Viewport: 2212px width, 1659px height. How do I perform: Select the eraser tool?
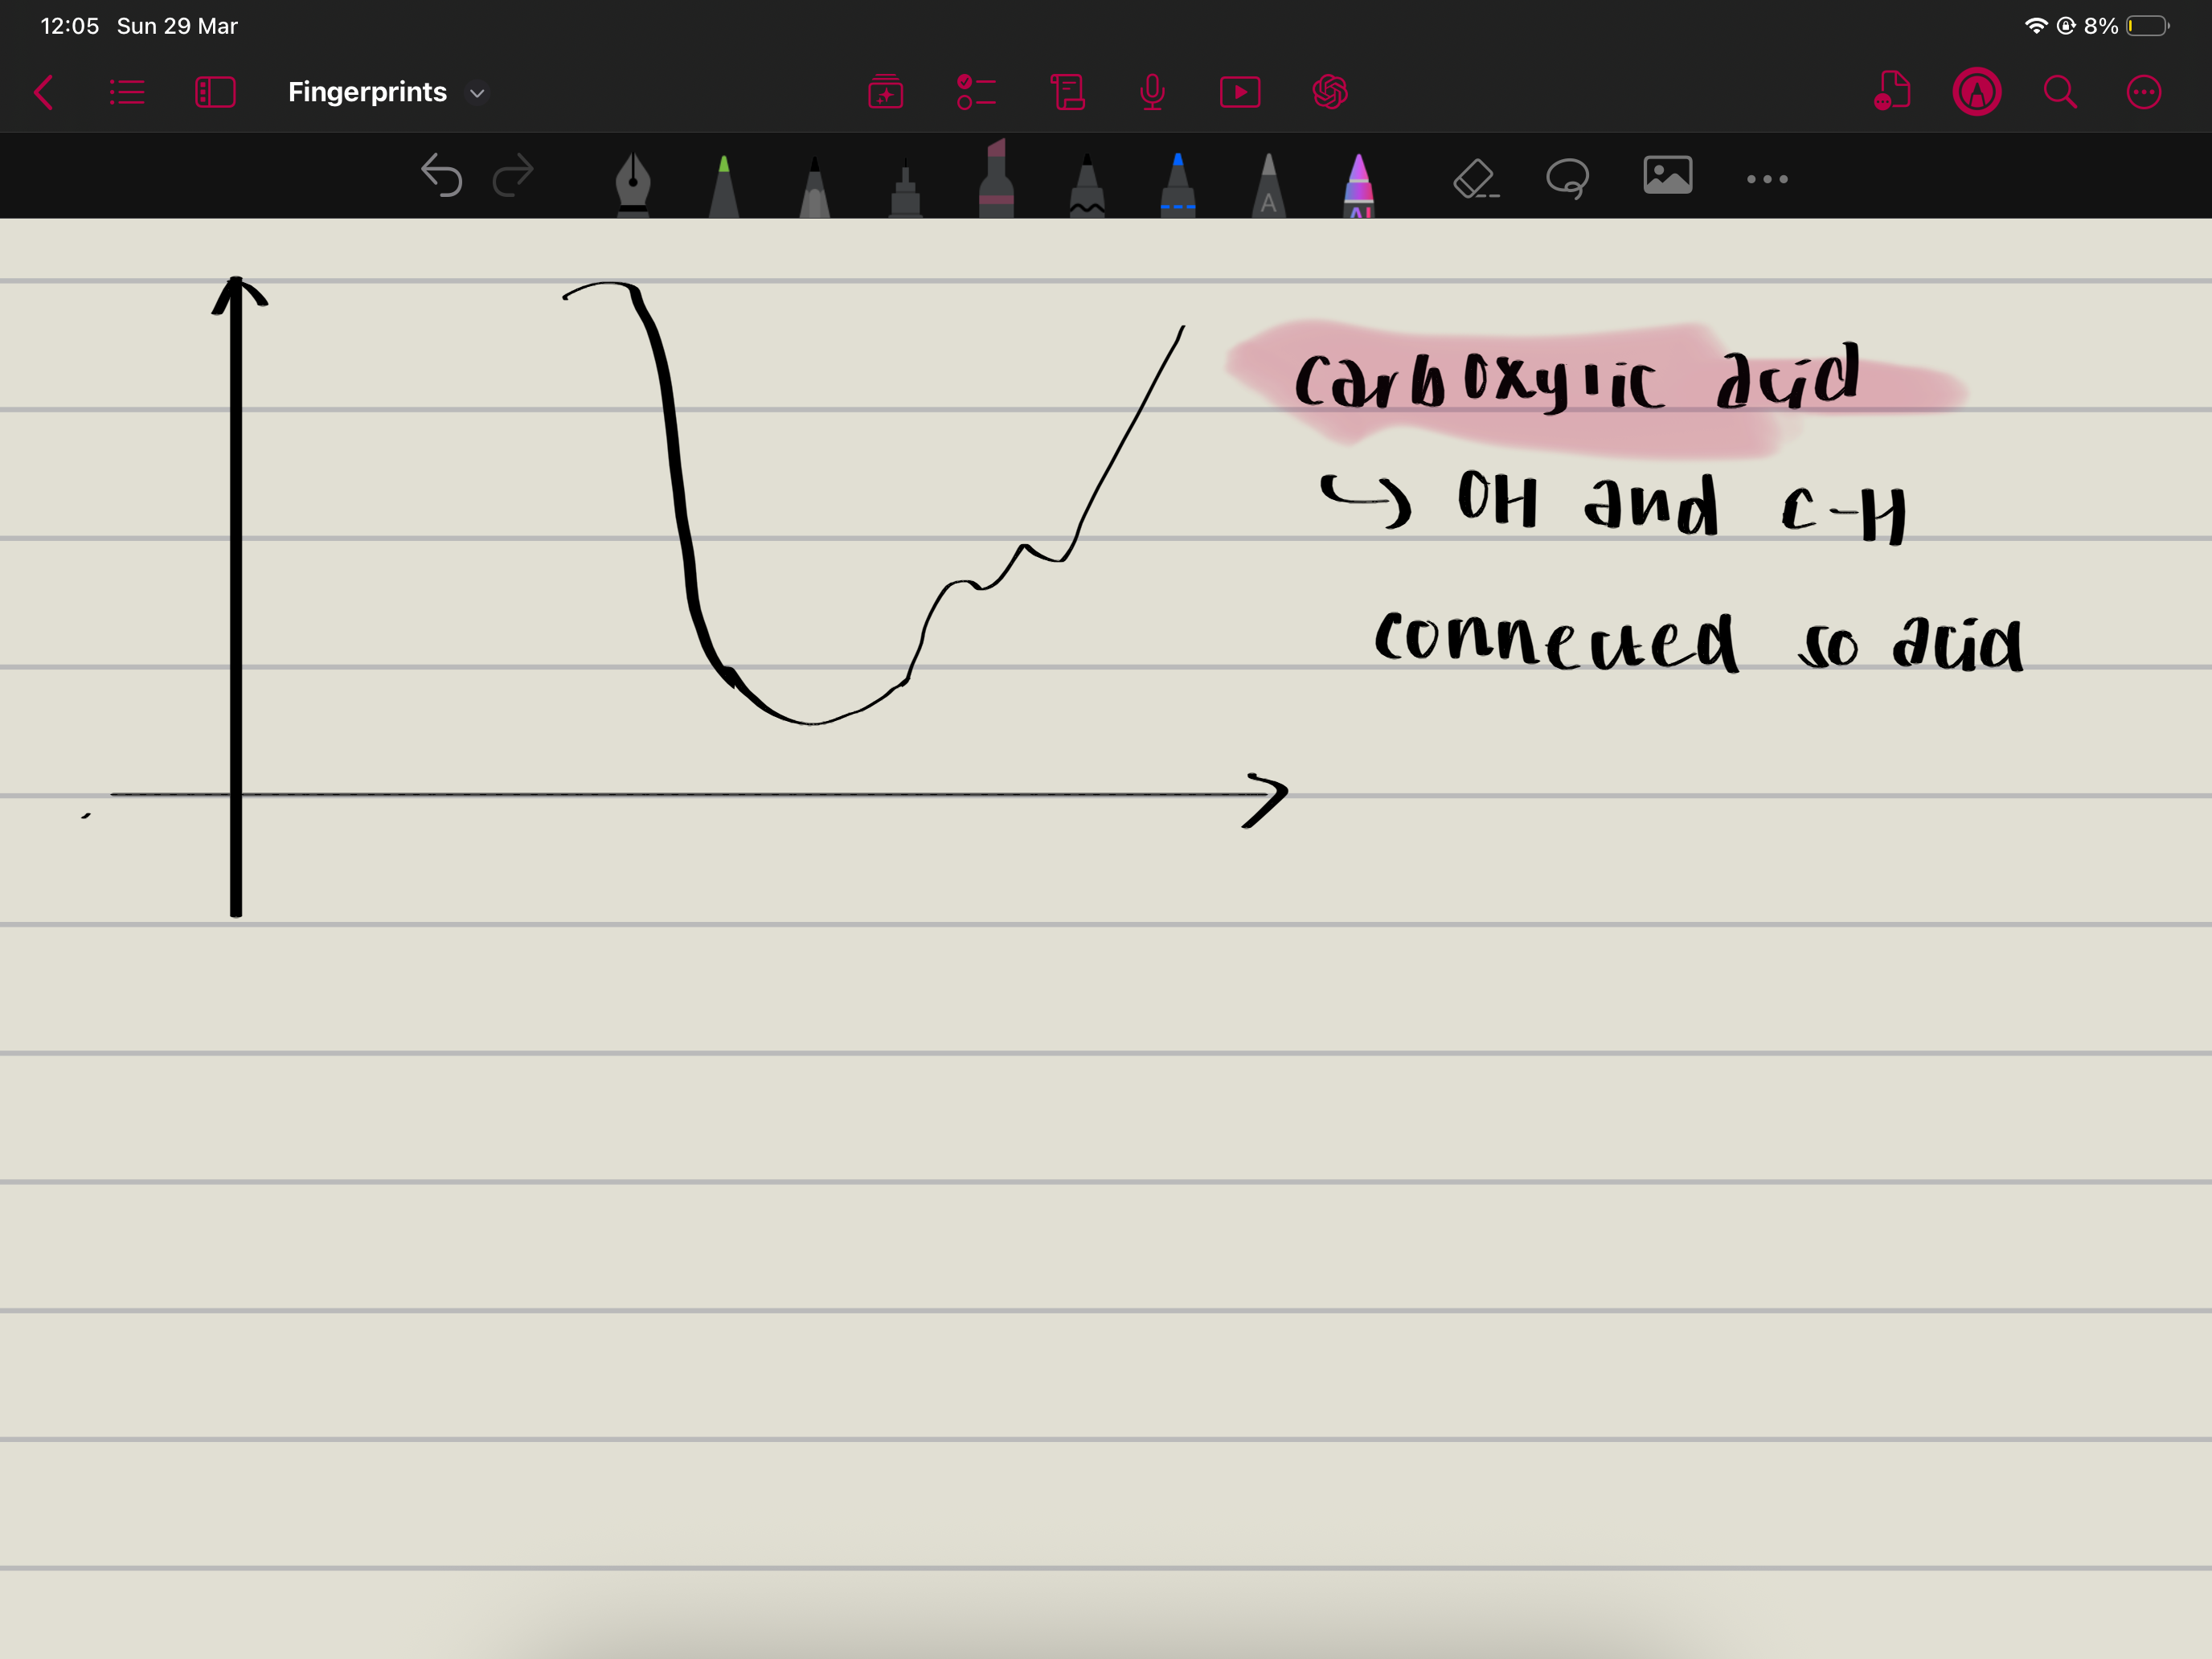click(x=1474, y=179)
